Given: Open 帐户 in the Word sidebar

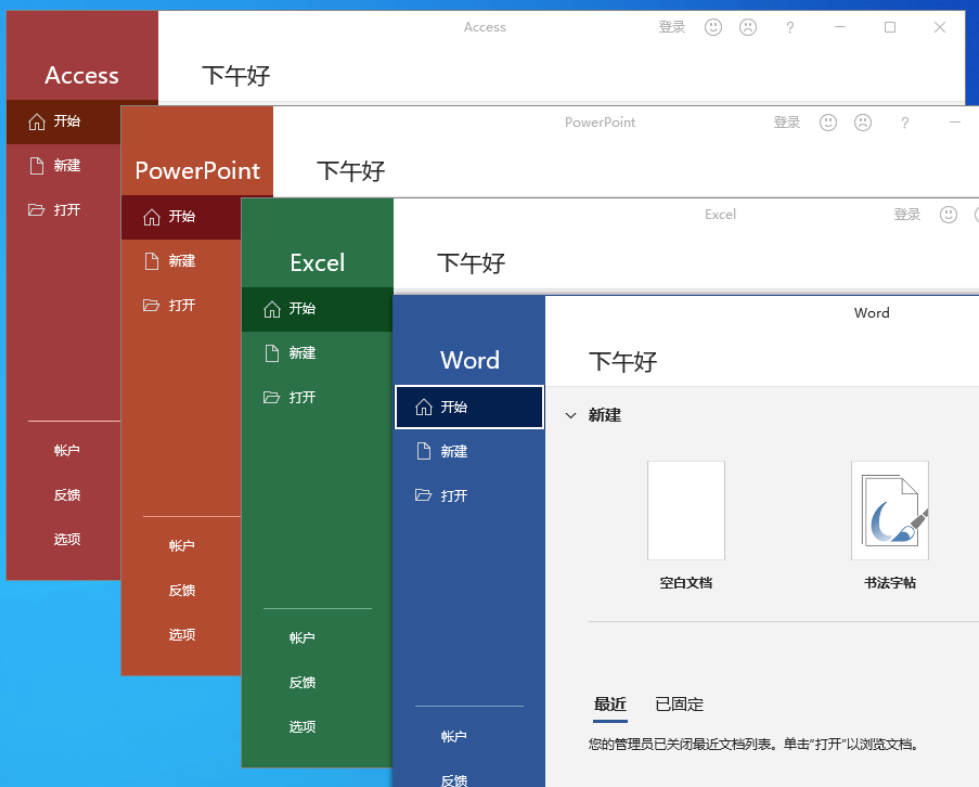Looking at the screenshot, I should click(454, 736).
